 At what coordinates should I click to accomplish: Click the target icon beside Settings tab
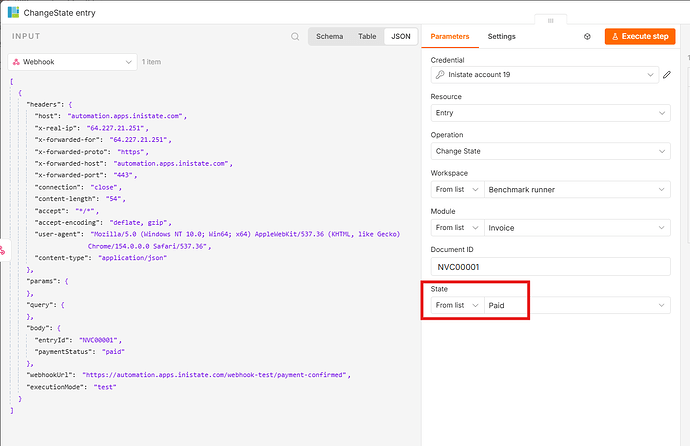coord(587,37)
